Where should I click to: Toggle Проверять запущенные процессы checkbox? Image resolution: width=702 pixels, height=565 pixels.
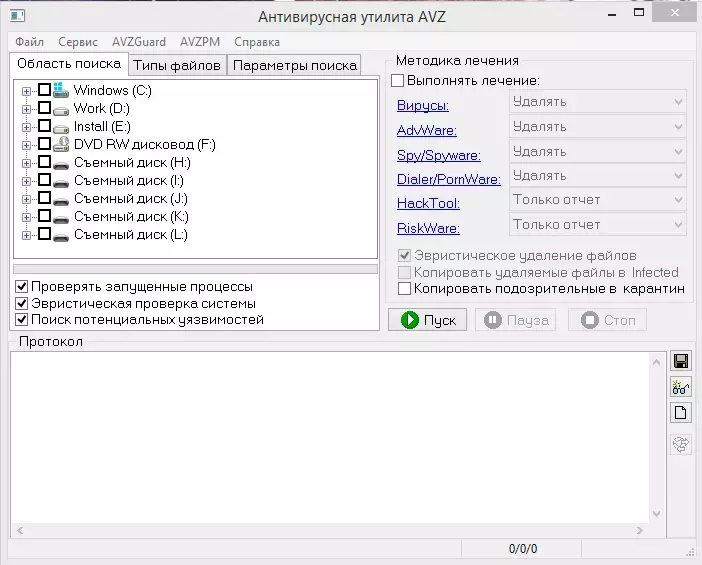pyautogui.click(x=21, y=287)
